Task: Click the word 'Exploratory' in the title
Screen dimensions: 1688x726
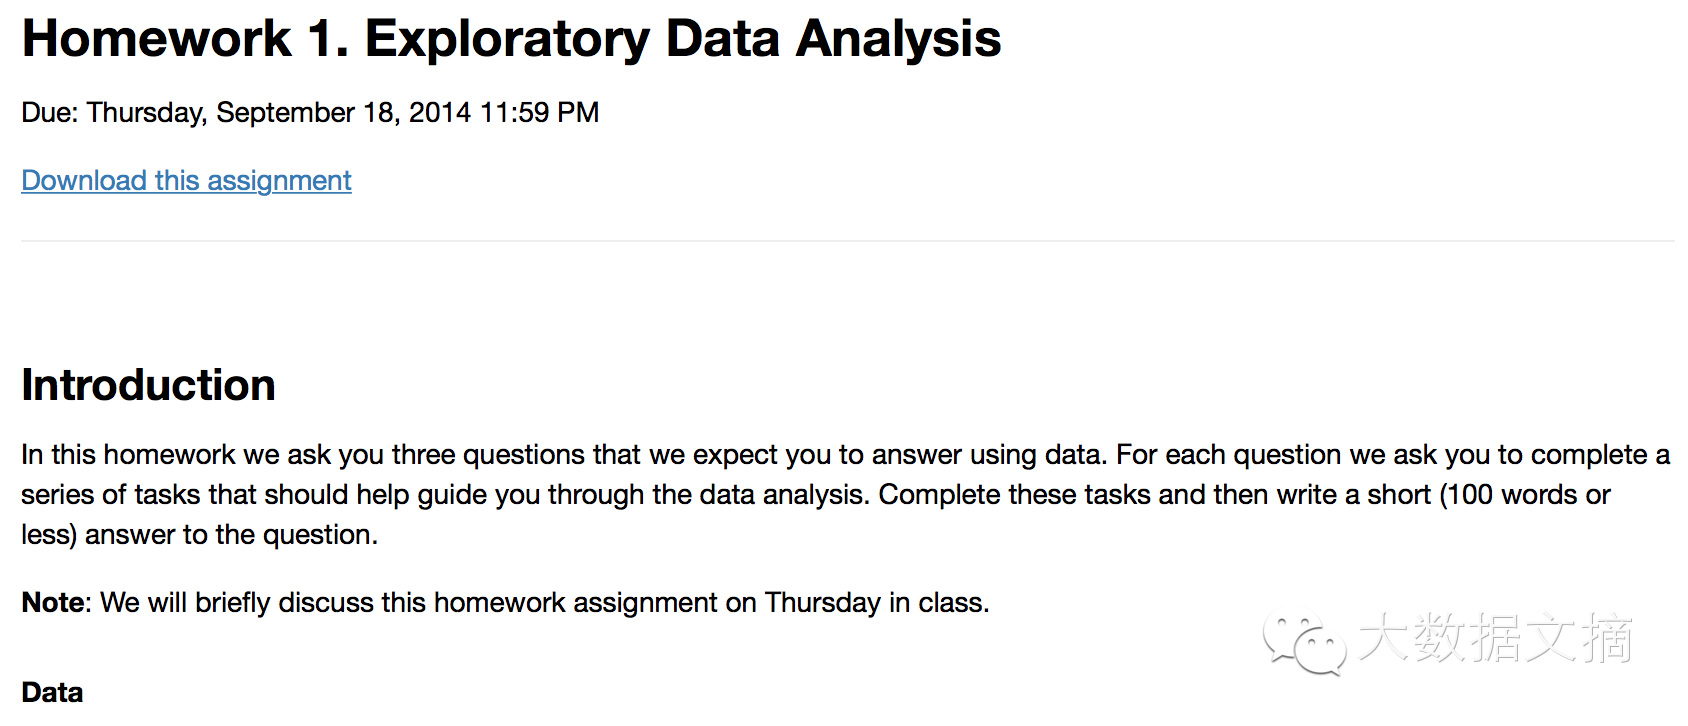Action: point(507,41)
